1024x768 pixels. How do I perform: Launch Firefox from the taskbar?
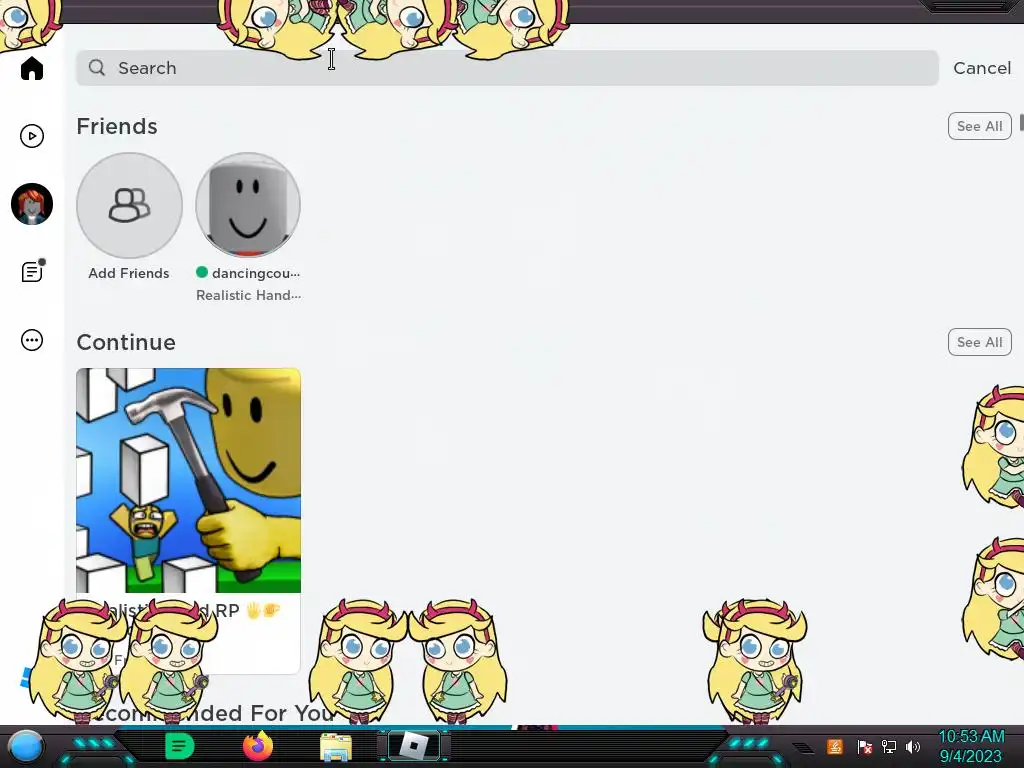257,746
